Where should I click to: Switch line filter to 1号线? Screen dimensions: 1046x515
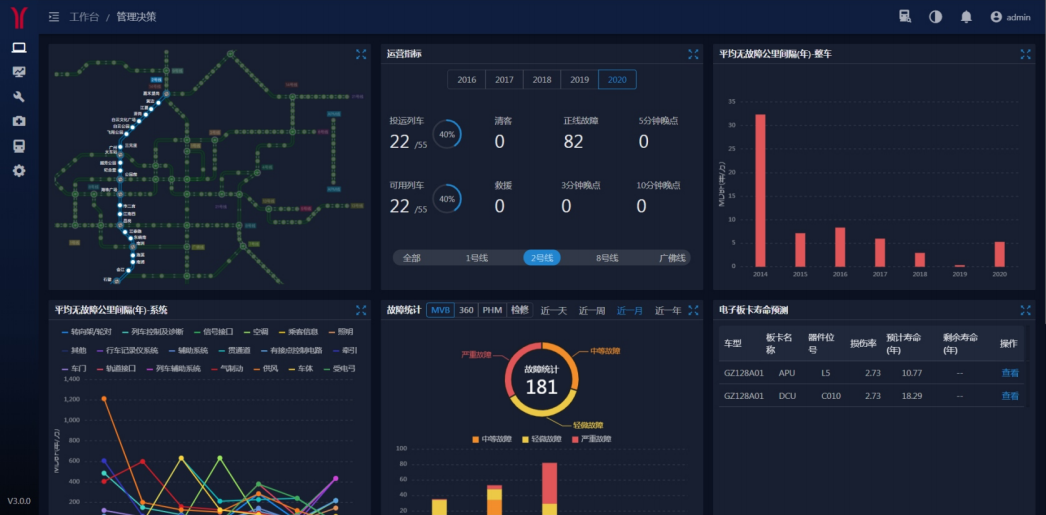click(x=477, y=258)
